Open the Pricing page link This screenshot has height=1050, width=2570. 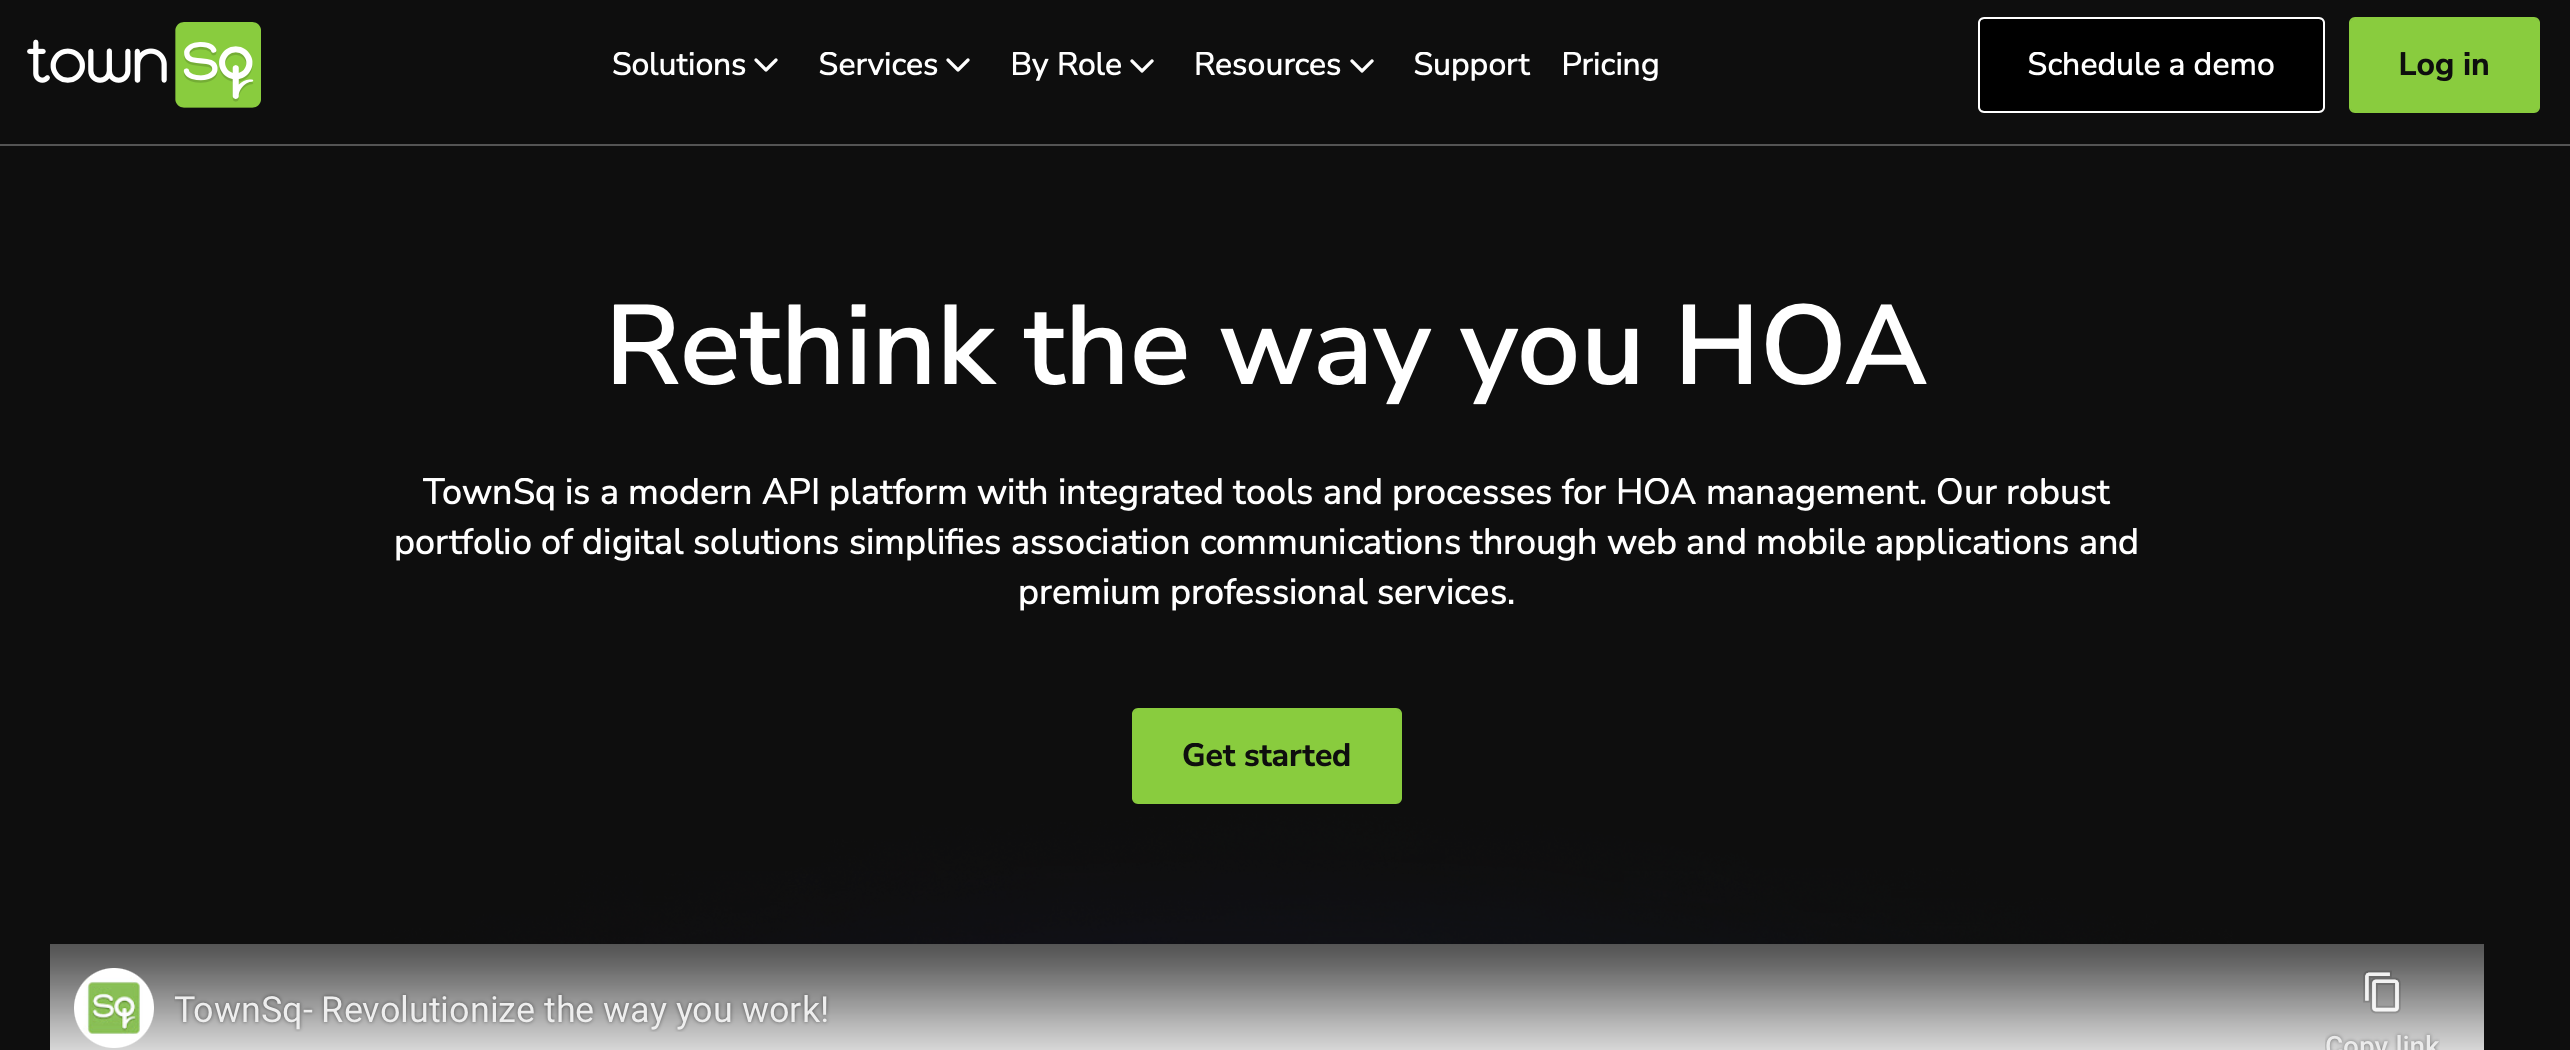[1609, 65]
